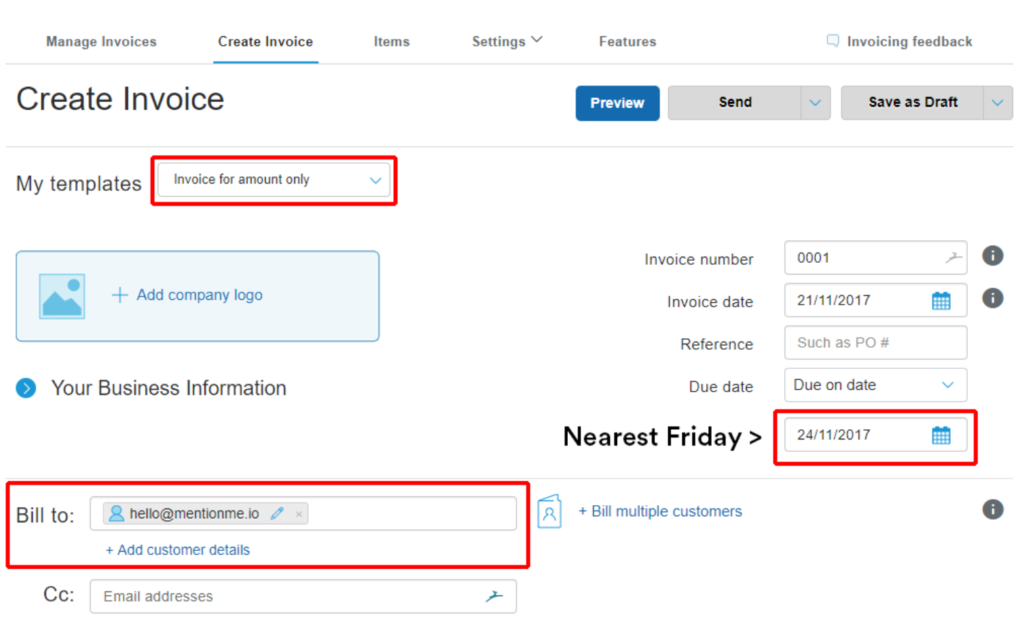The width and height of the screenshot is (1024, 640).
Task: Open the invoice date calendar picker
Action: pos(940,301)
